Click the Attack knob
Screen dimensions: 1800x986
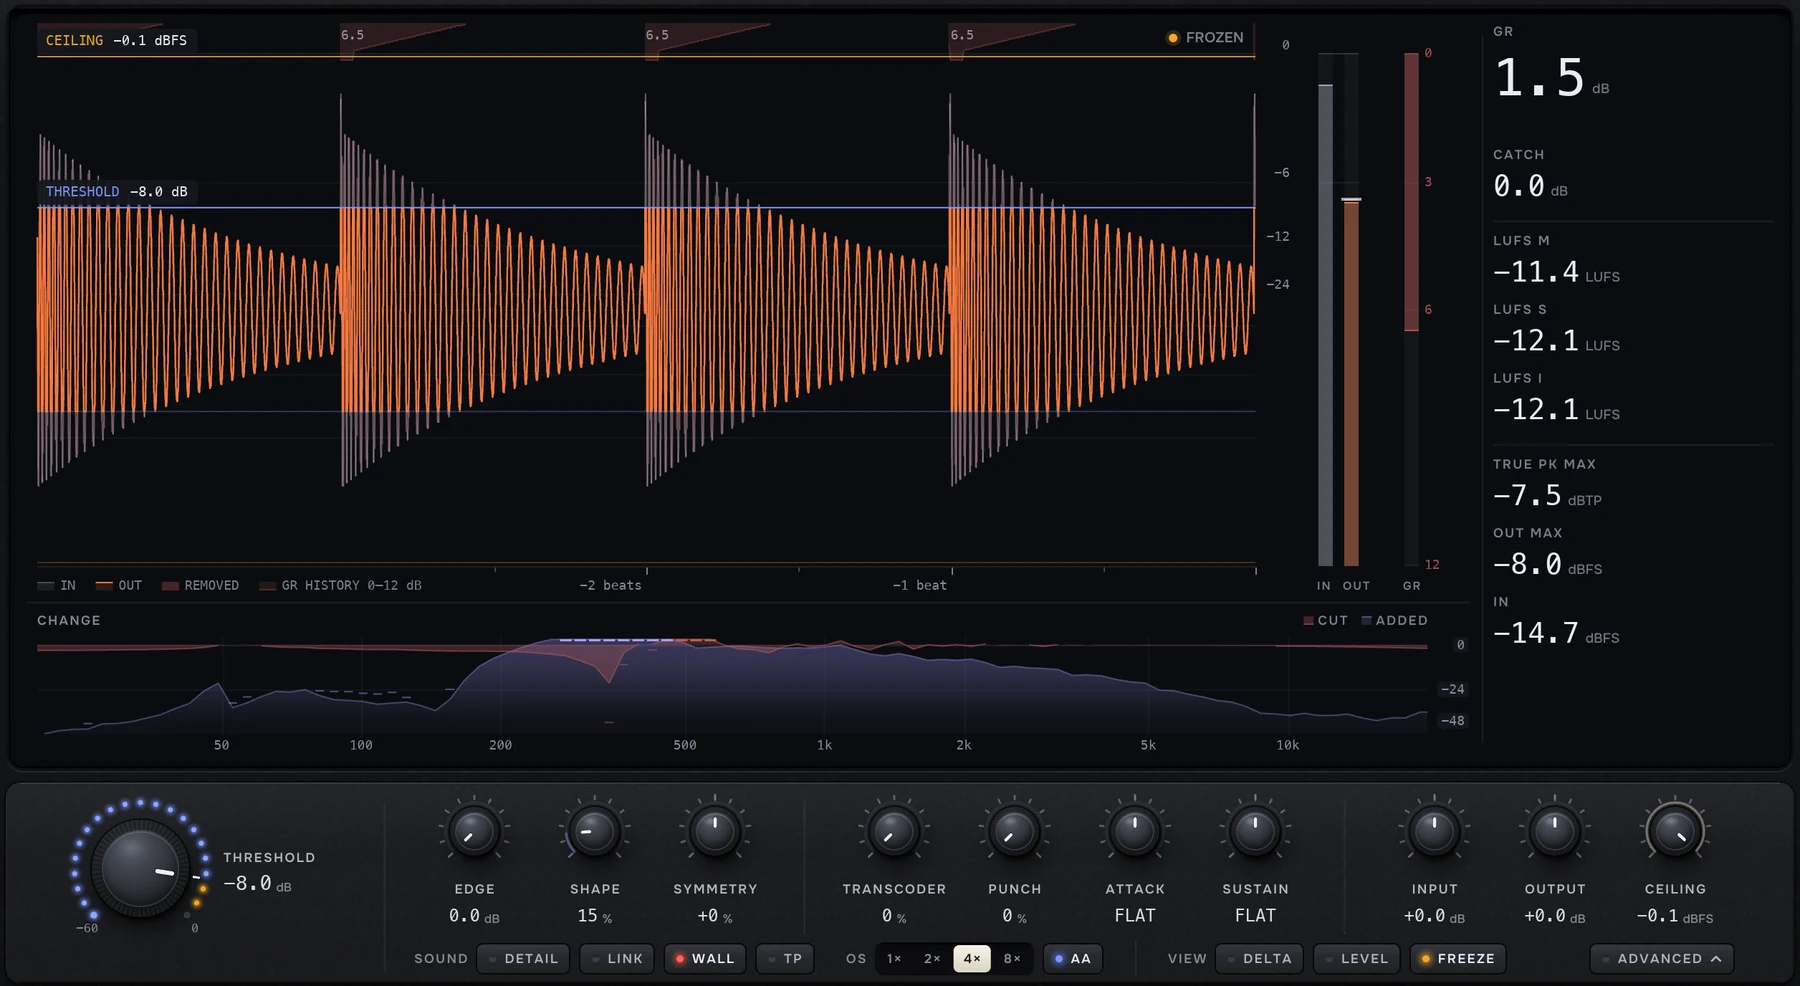(1134, 832)
